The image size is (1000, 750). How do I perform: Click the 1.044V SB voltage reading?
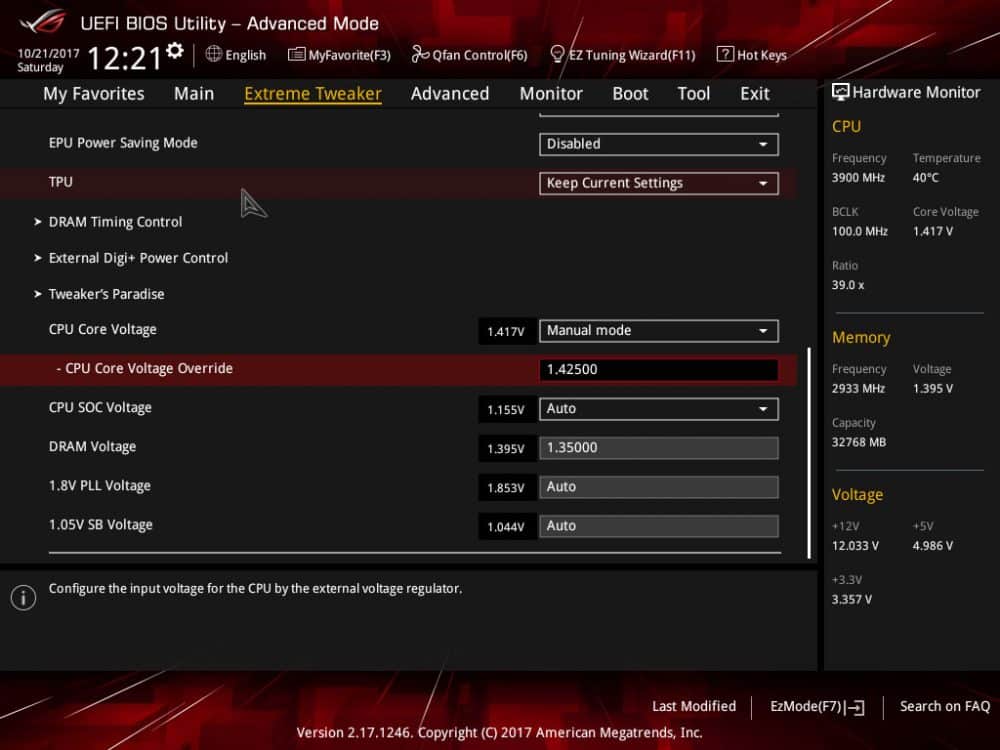point(506,527)
